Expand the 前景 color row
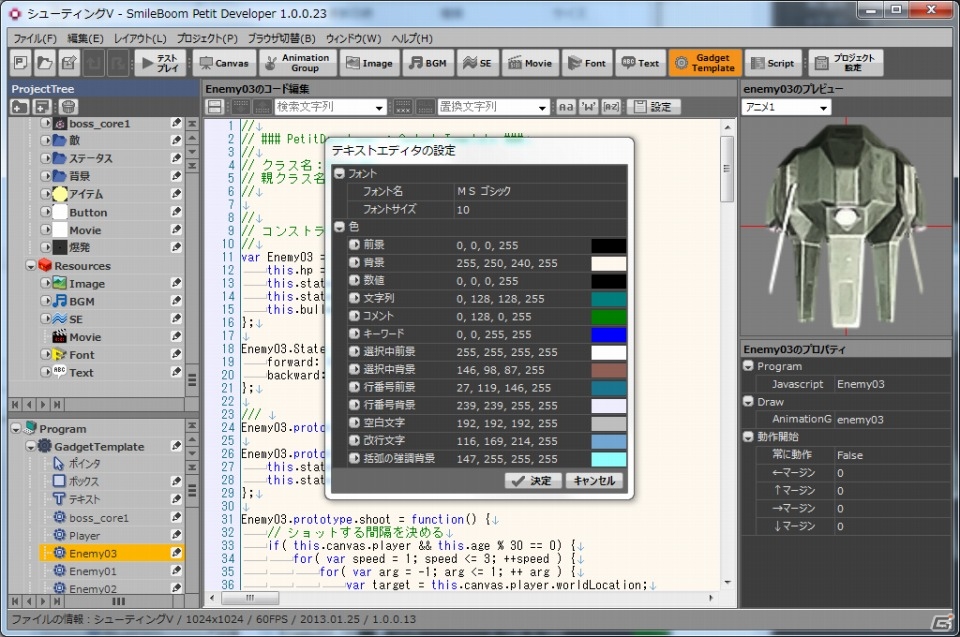Image resolution: width=960 pixels, height=637 pixels. (354, 244)
